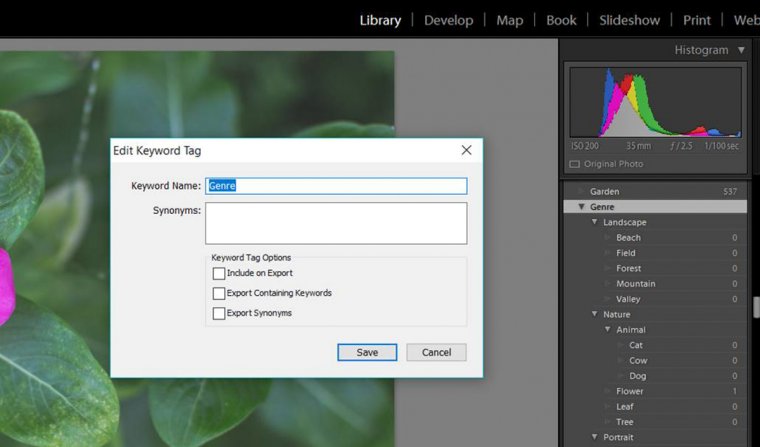The width and height of the screenshot is (760, 447).
Task: Click the 35 mm focal length readout
Action: (x=638, y=146)
